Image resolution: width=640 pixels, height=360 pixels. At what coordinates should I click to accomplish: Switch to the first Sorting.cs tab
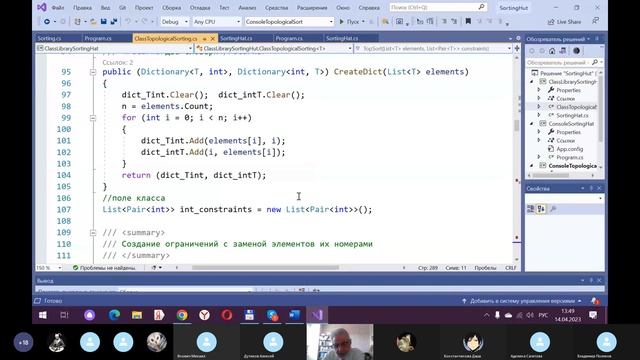pos(49,38)
